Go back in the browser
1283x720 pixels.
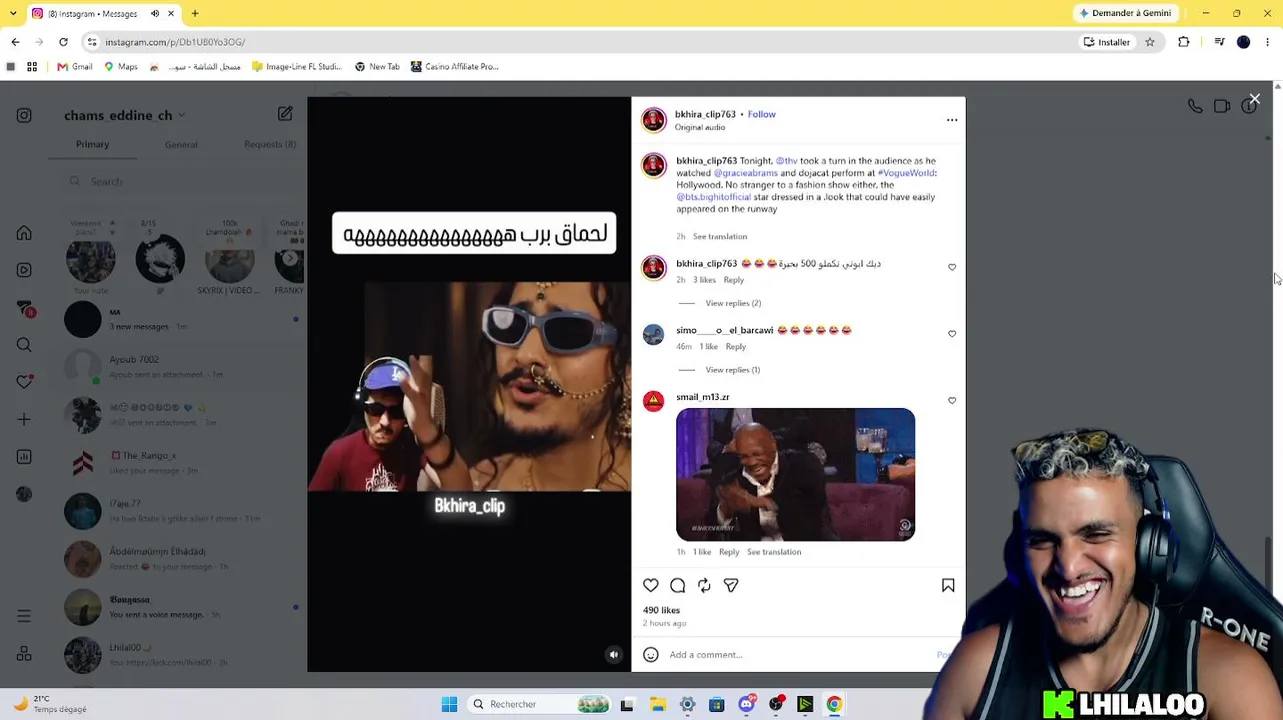(15, 42)
